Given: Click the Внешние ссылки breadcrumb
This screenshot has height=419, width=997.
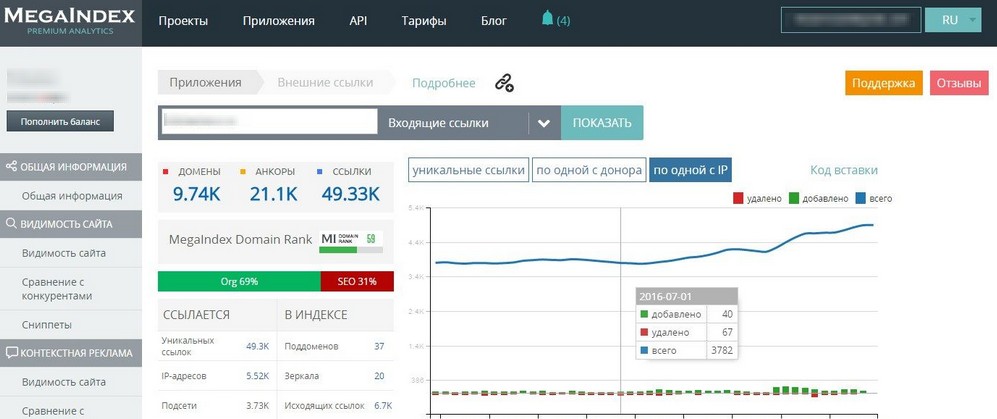Looking at the screenshot, I should 326,83.
